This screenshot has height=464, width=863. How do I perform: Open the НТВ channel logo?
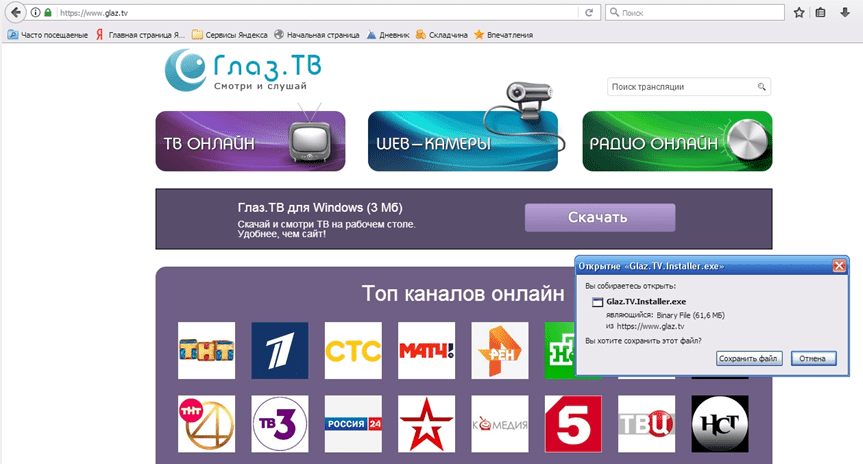560,351
